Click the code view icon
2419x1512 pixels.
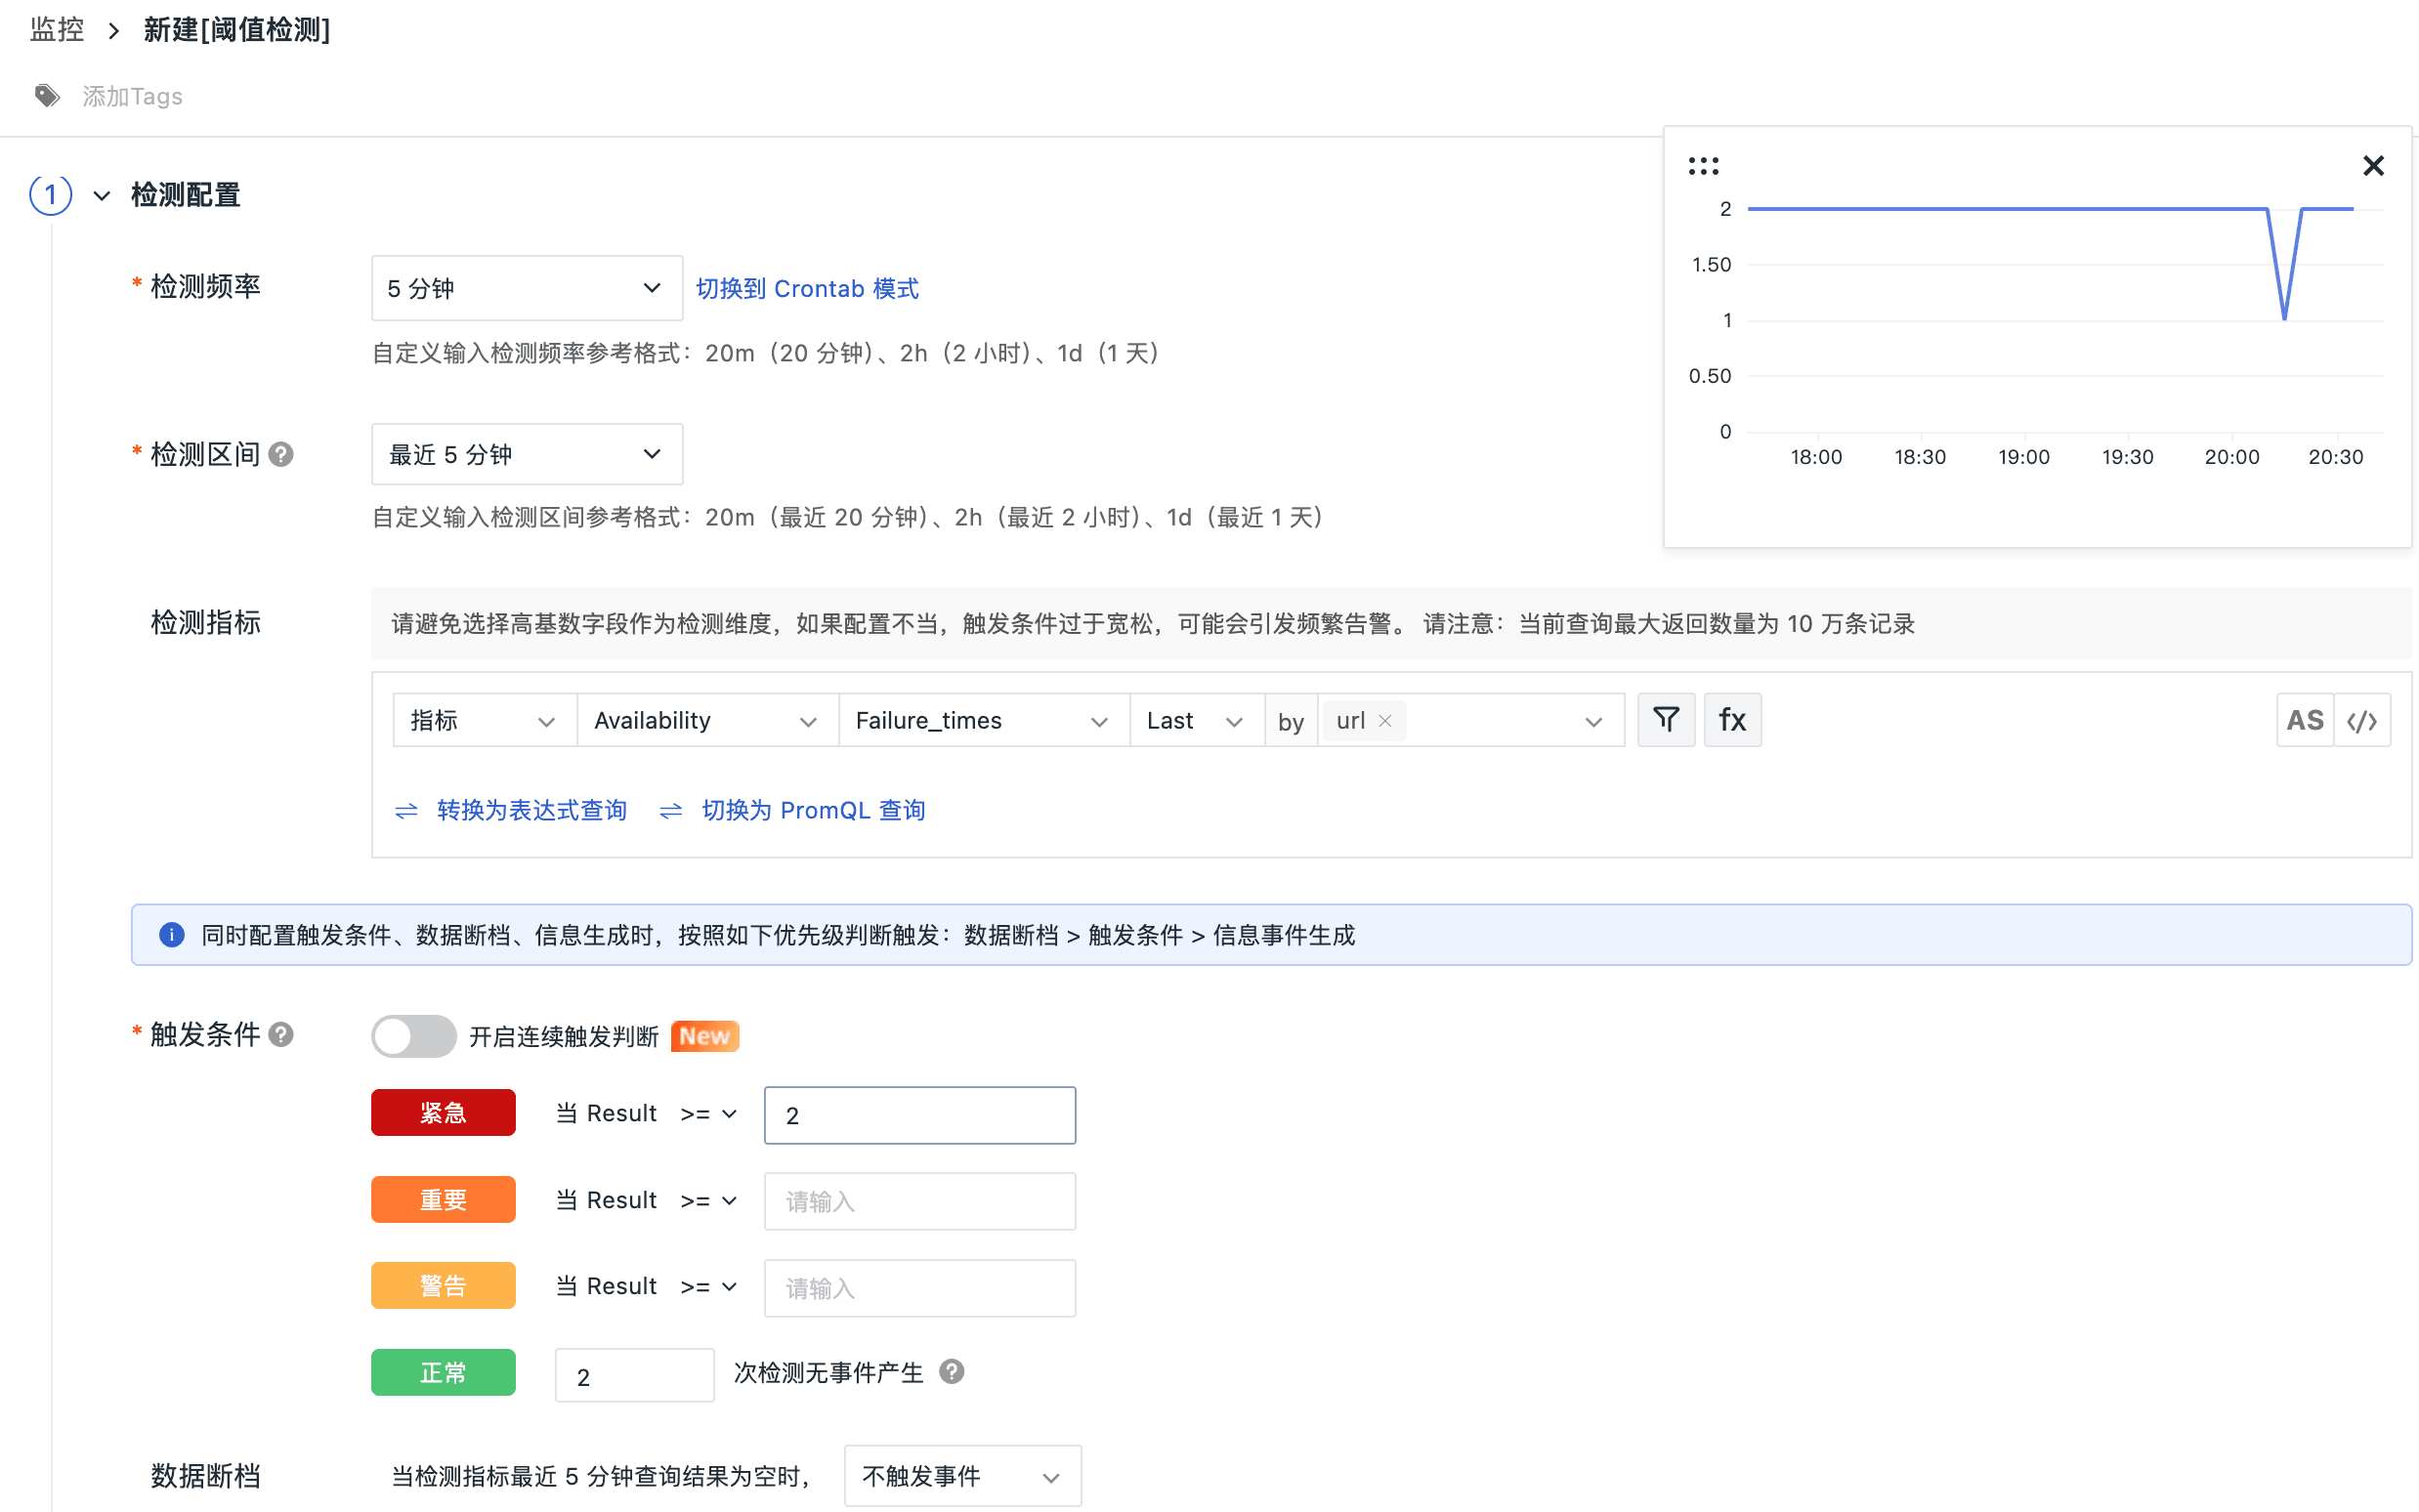(2362, 720)
